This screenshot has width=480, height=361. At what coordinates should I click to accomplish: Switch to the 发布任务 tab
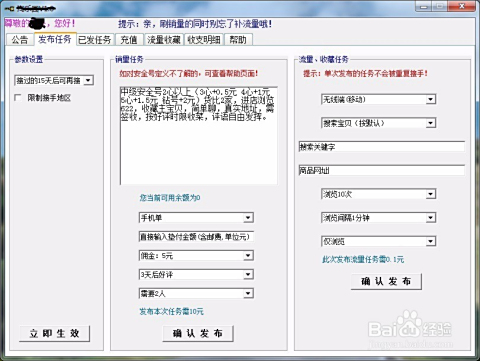(55, 39)
